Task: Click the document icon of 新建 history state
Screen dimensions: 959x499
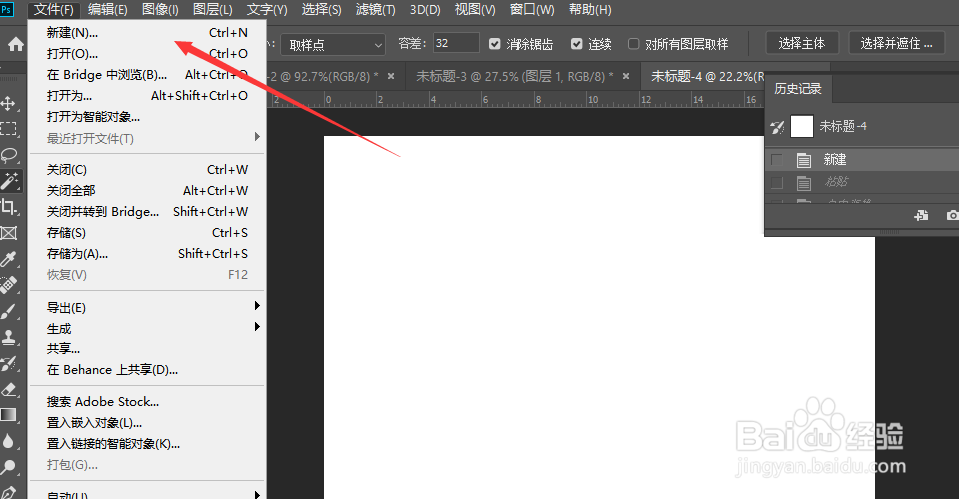Action: (804, 160)
